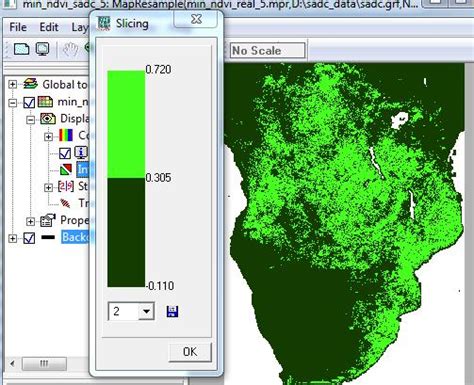
Task: Click the light green upper slice color
Action: point(126,124)
